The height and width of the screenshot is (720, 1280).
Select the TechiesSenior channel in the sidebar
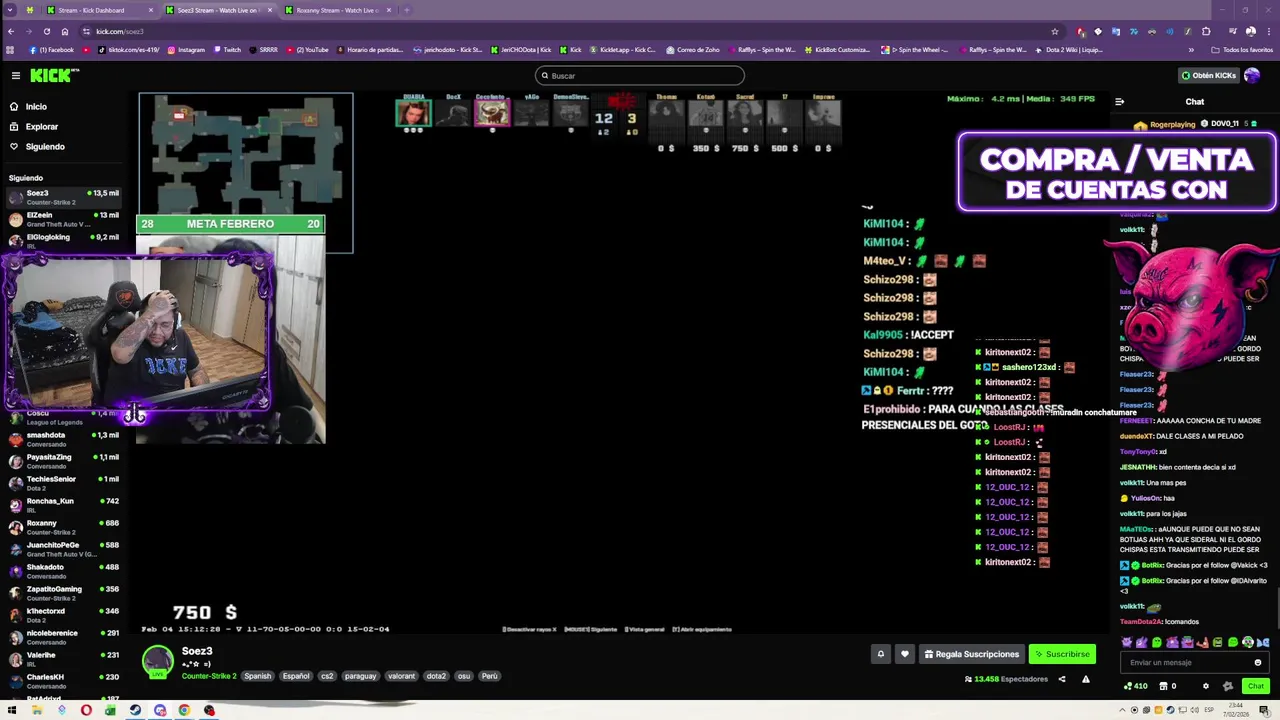(64, 483)
